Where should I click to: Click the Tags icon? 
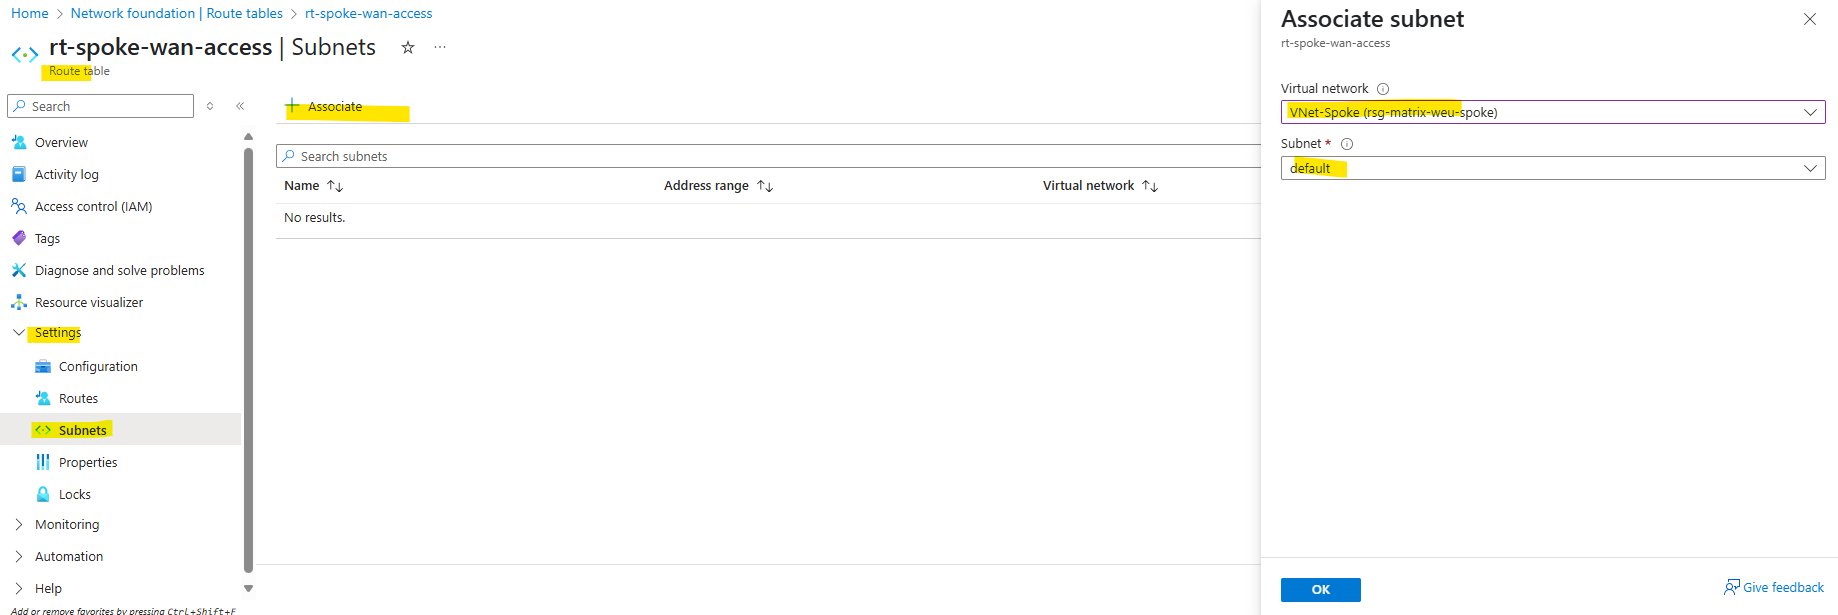click(19, 238)
